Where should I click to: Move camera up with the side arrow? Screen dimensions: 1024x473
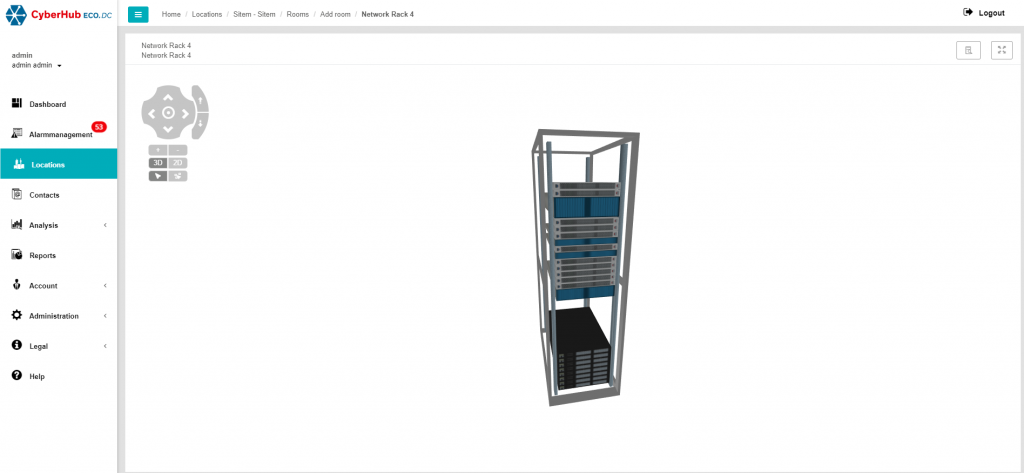click(x=201, y=101)
